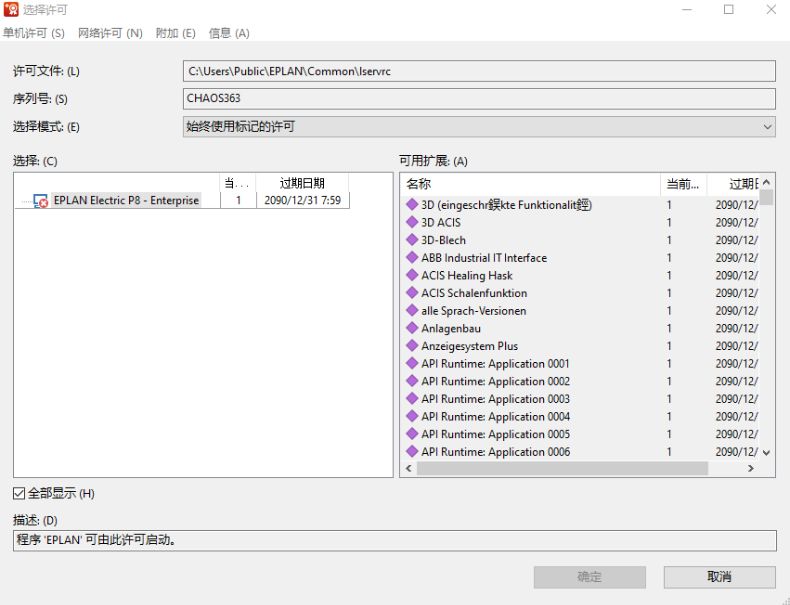Viewport: 790px width, 605px height.
Task: Click the '2090/12/31 7:59' expiry cell
Action: [x=302, y=200]
